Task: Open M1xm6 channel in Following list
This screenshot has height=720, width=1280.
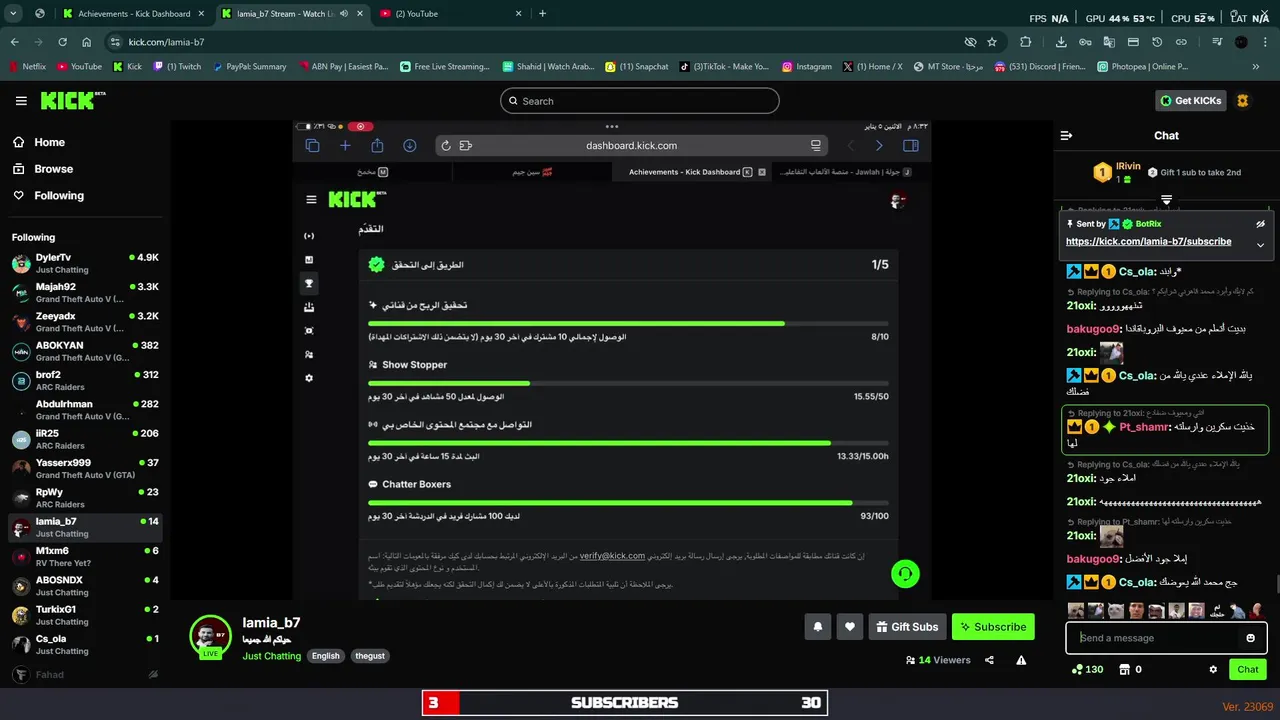Action: click(x=84, y=557)
